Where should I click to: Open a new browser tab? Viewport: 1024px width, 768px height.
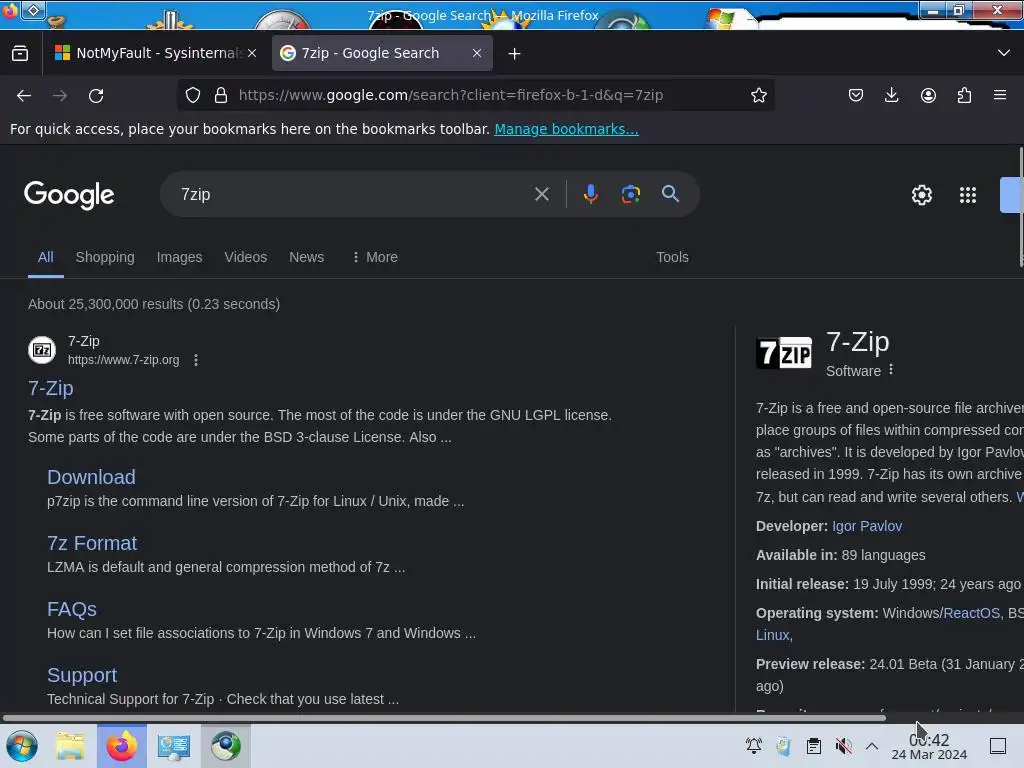pos(515,54)
